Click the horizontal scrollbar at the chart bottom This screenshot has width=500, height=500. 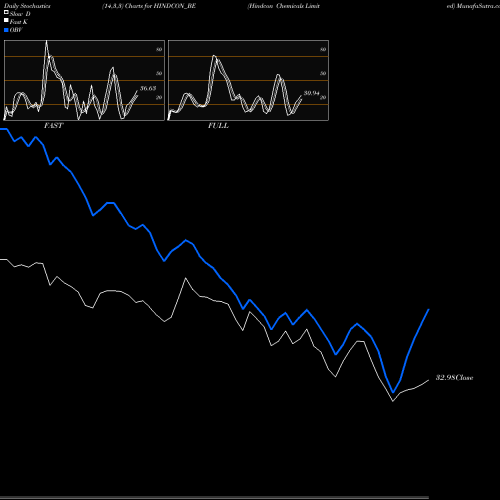coord(214,498)
